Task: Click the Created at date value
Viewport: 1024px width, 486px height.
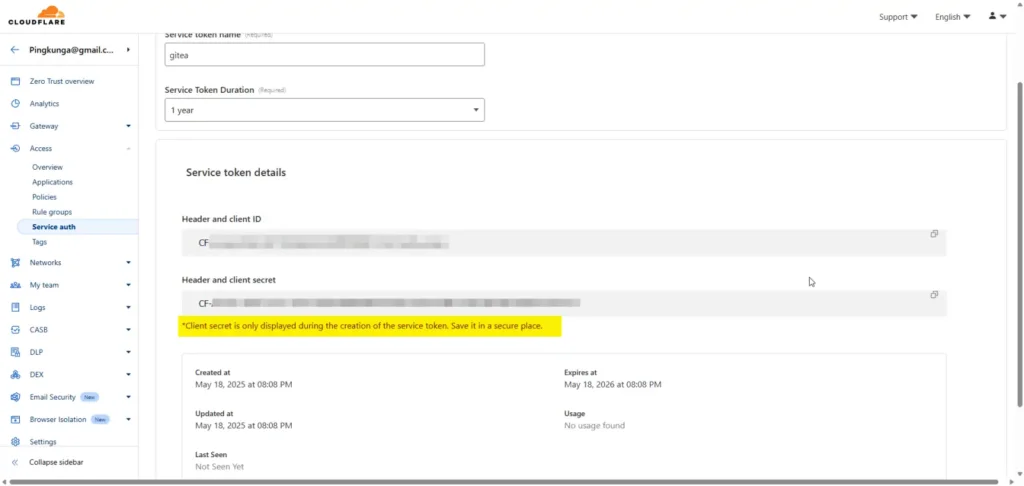Action: (244, 385)
